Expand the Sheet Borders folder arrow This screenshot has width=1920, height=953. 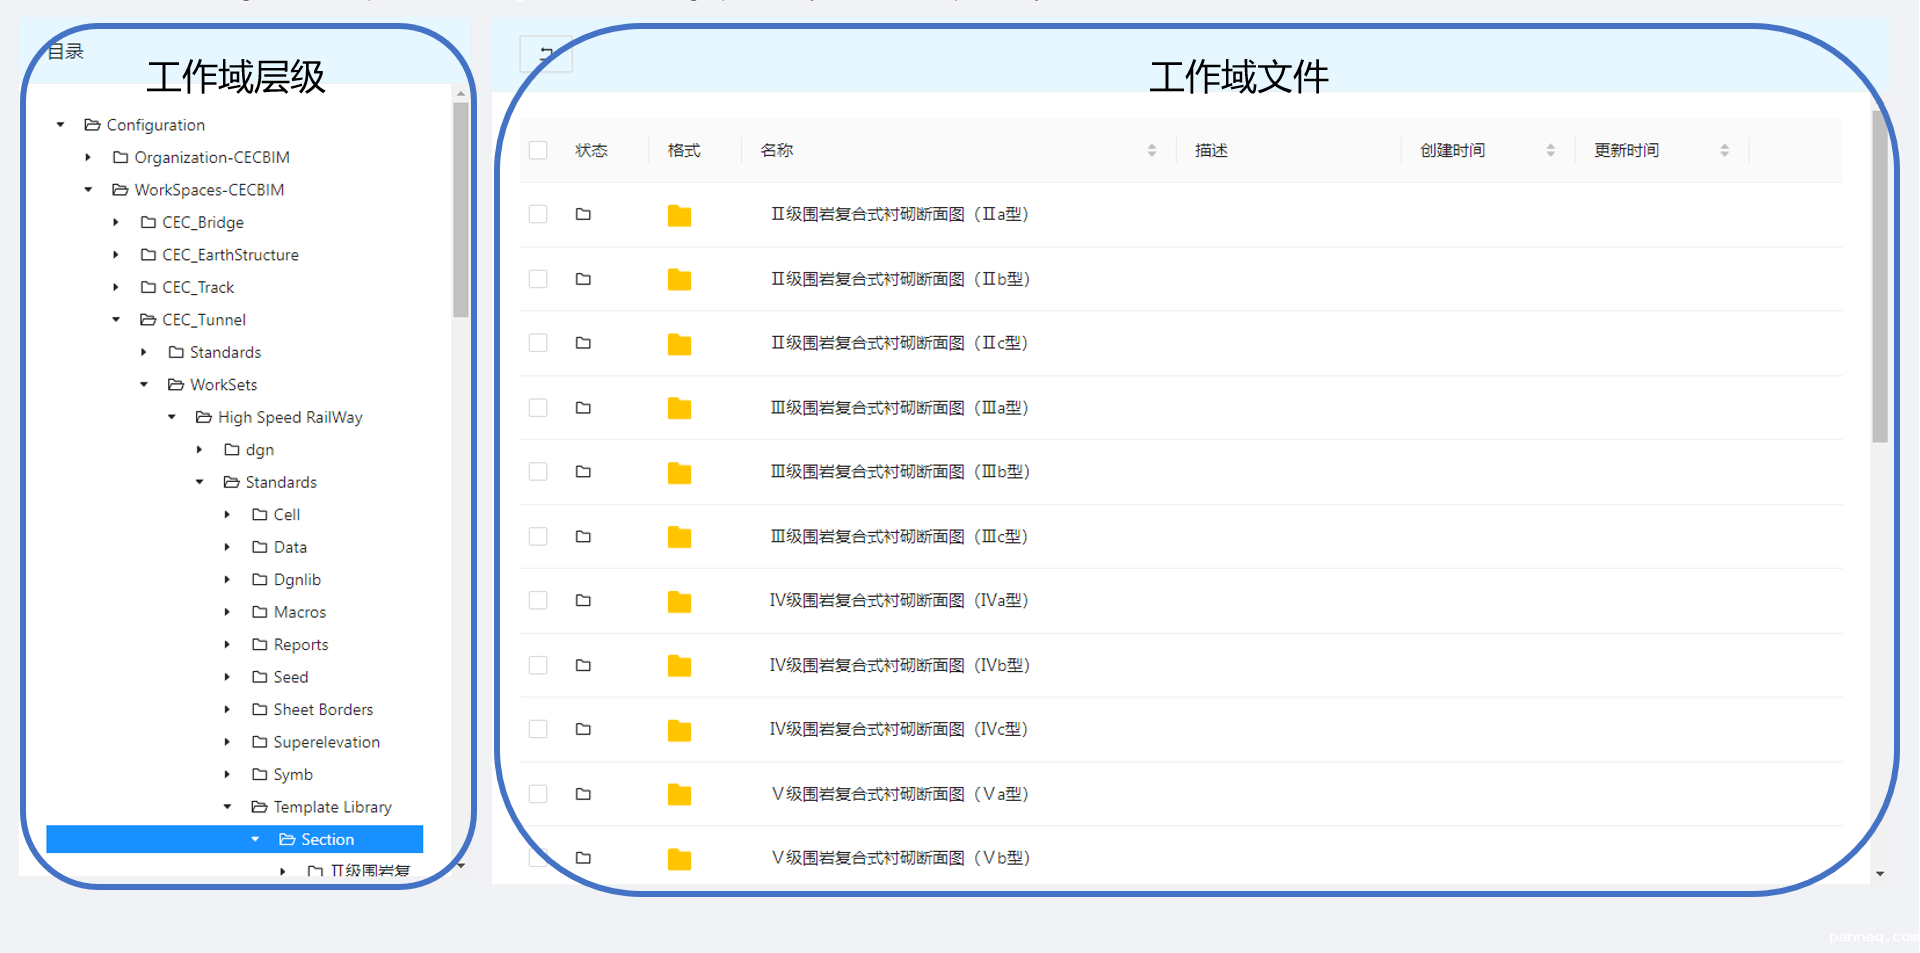[x=227, y=710]
